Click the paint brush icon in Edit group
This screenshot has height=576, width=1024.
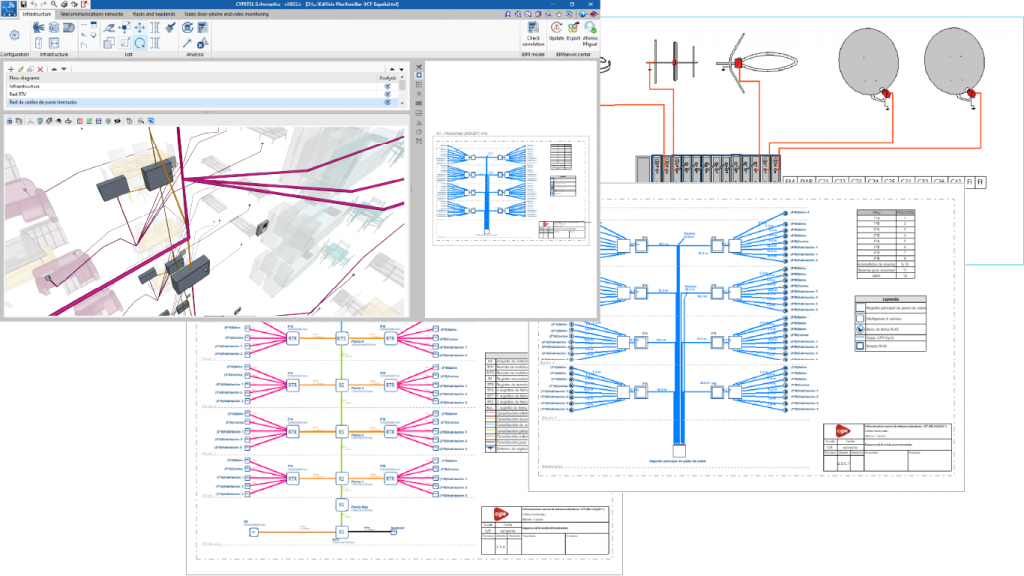tap(170, 27)
